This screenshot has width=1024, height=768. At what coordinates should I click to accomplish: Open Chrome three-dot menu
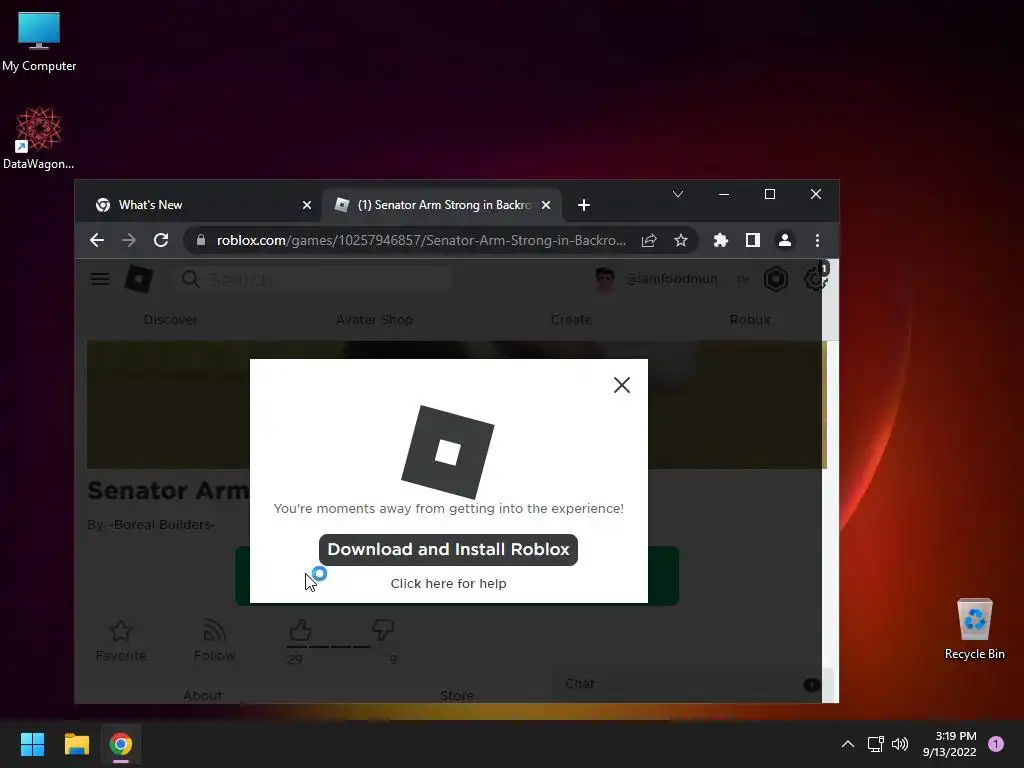(x=817, y=240)
